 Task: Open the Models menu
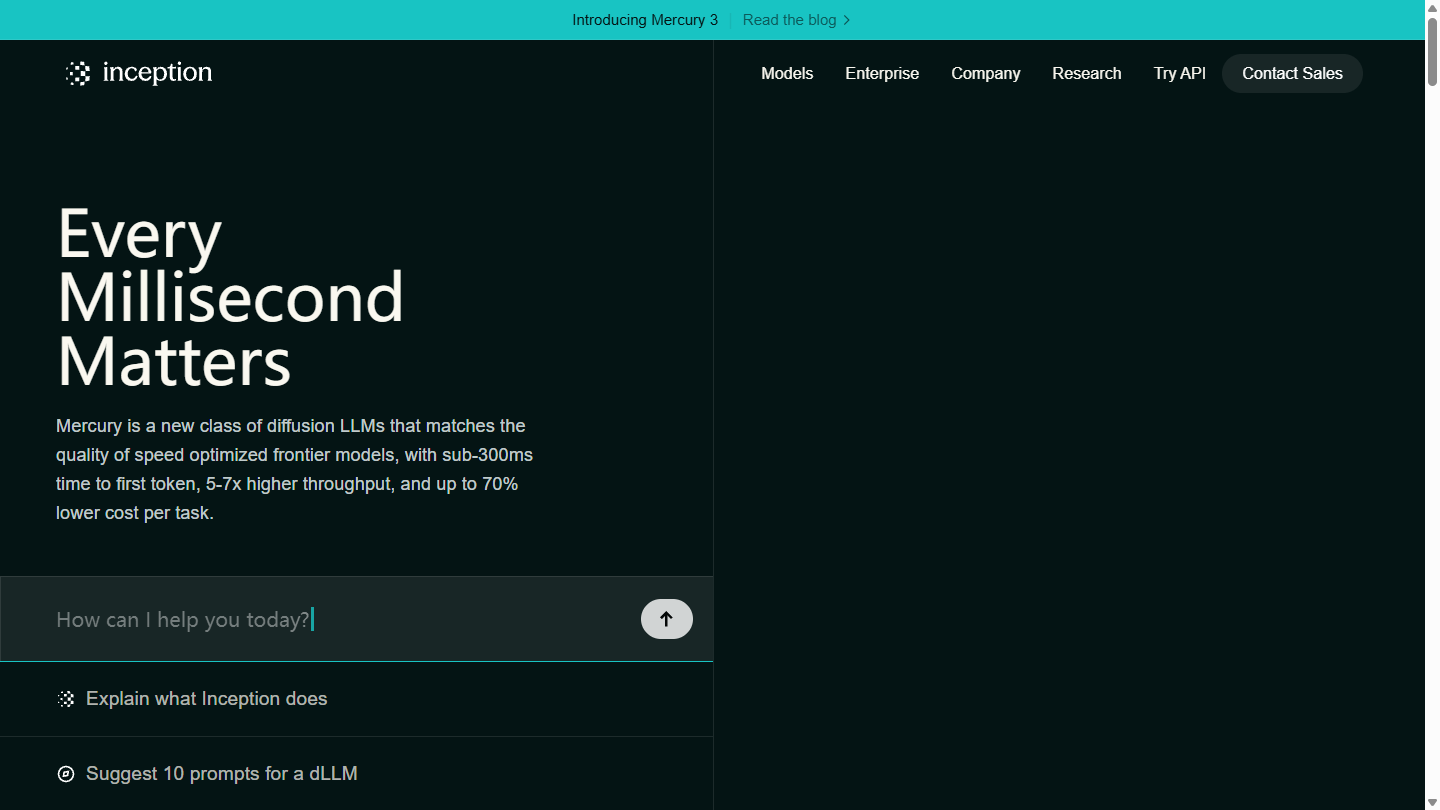click(x=787, y=73)
